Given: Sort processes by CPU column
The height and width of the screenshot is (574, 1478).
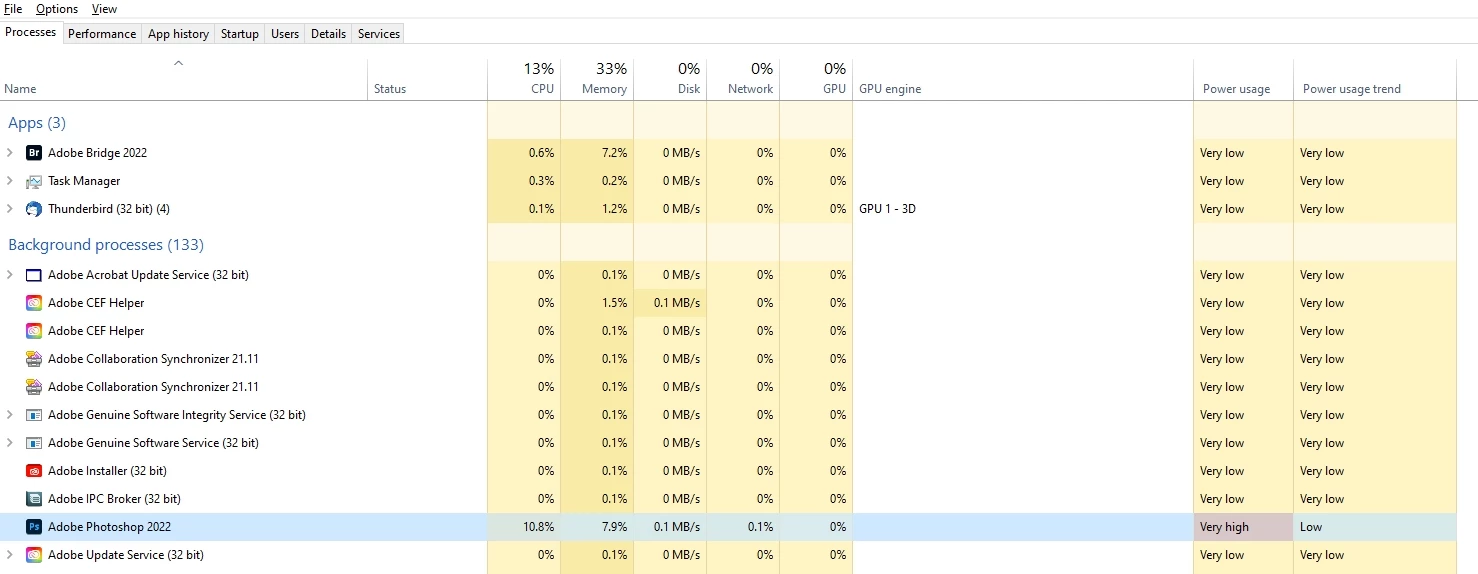Looking at the screenshot, I should (524, 80).
